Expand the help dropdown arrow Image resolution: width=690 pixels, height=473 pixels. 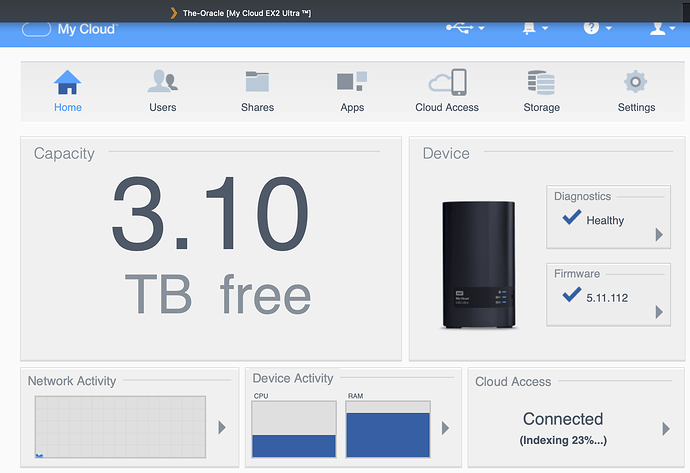pyautogui.click(x=609, y=28)
